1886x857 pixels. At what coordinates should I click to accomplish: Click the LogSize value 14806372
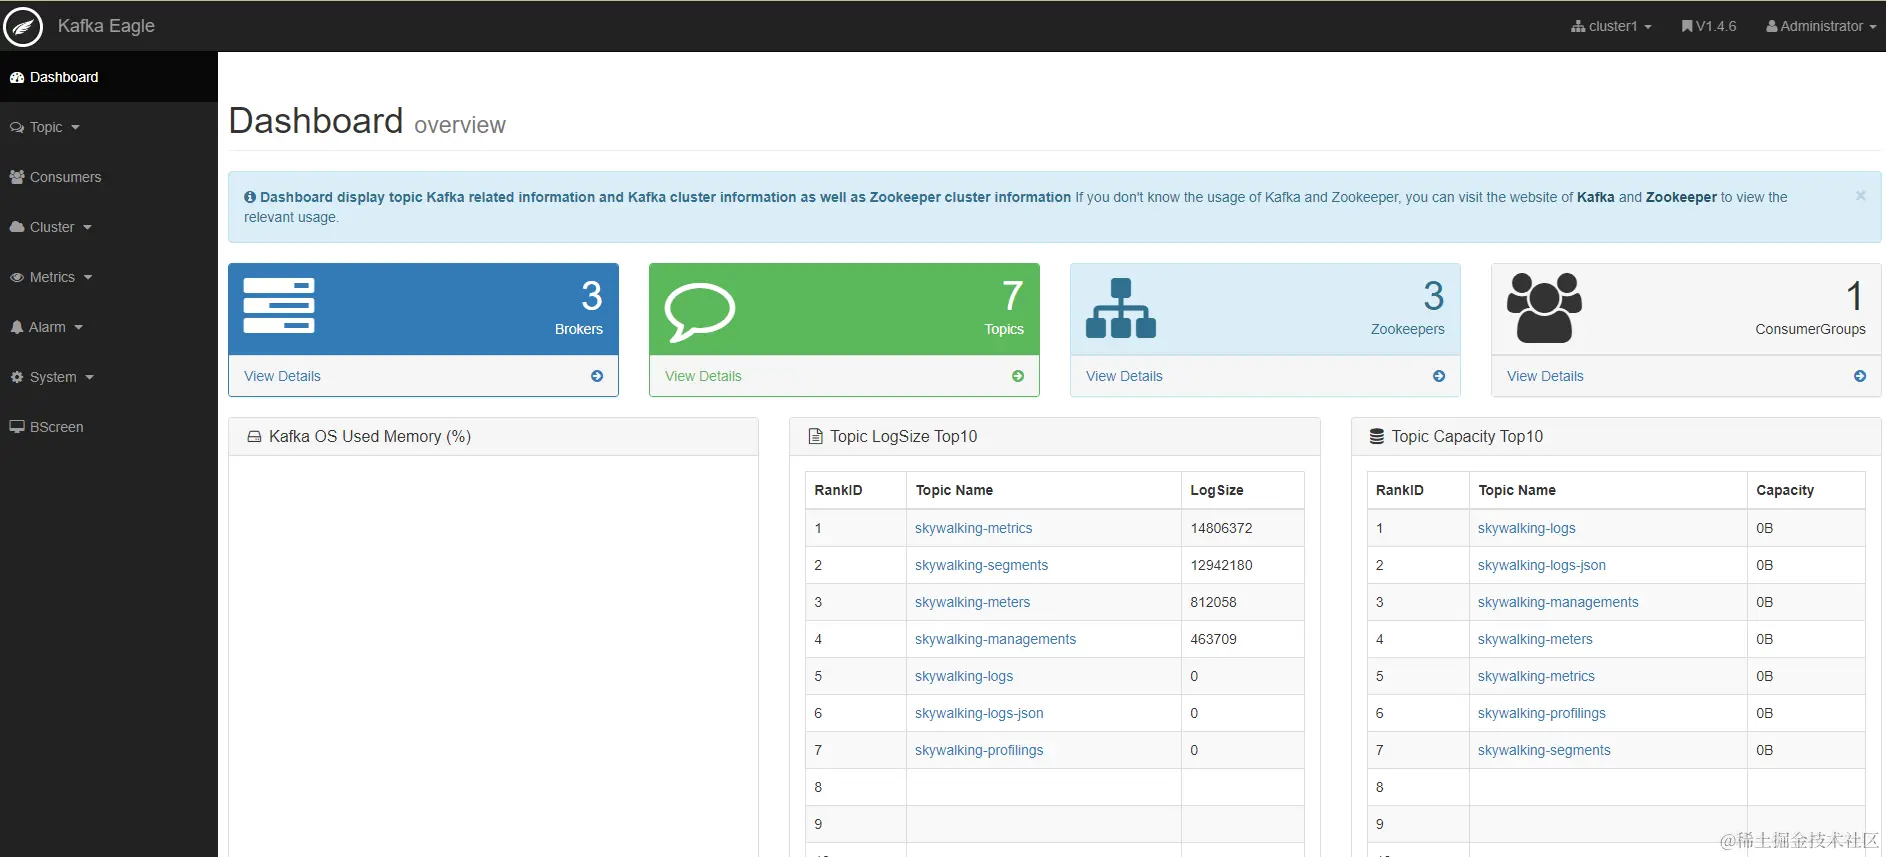[1221, 528]
